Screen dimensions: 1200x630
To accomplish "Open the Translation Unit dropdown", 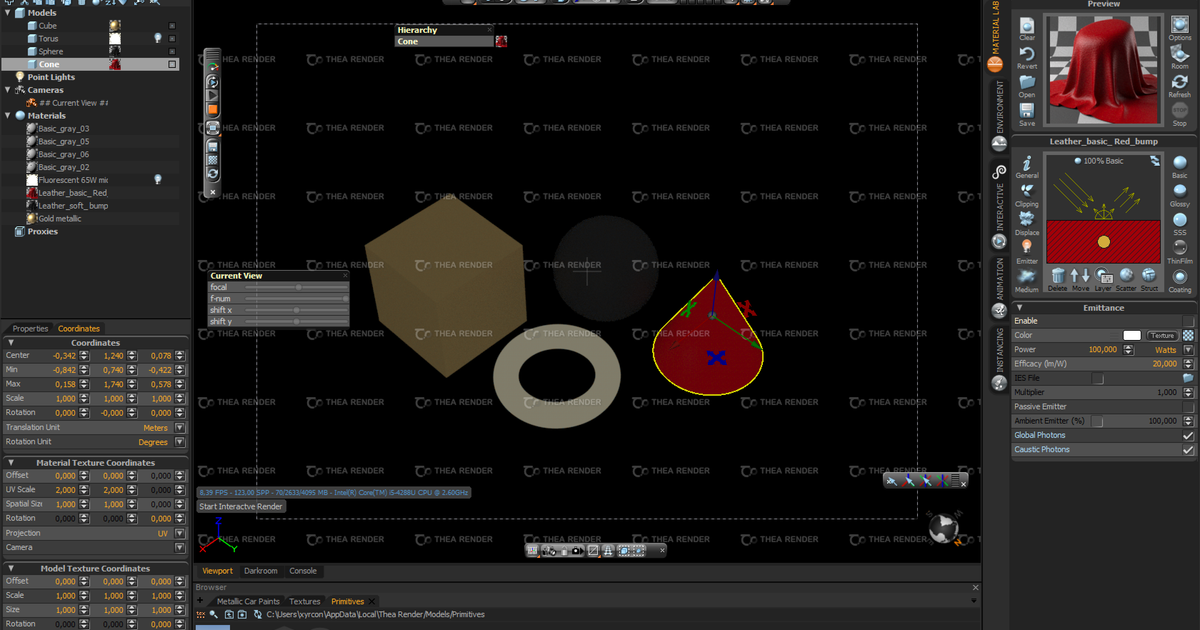I will pos(180,428).
